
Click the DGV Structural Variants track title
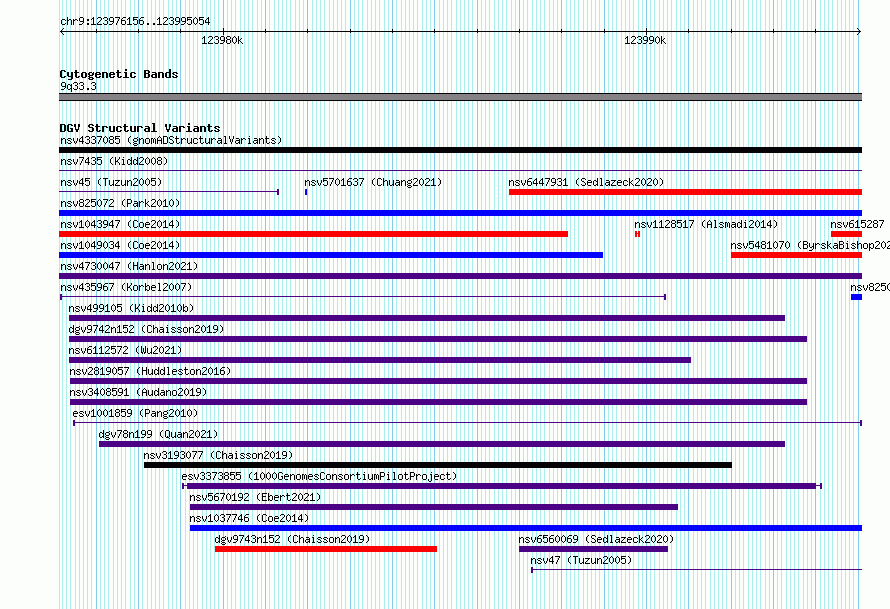(140, 128)
